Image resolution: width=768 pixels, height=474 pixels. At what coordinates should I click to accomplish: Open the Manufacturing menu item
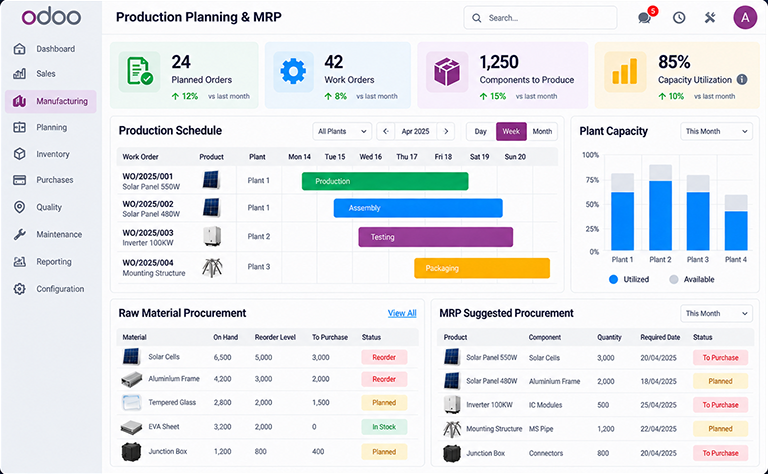coord(51,101)
